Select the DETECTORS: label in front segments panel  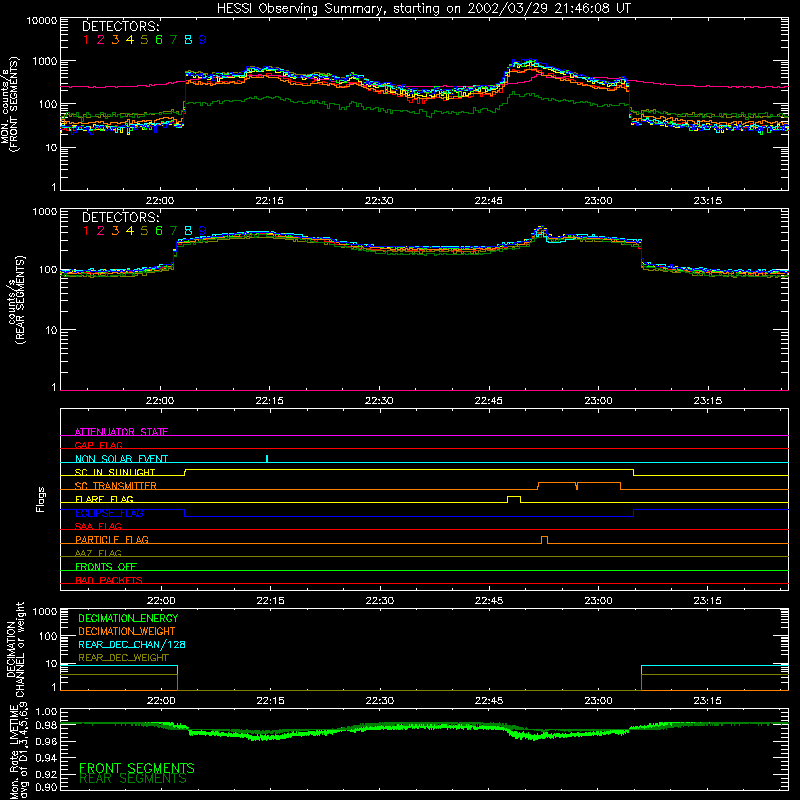point(120,26)
